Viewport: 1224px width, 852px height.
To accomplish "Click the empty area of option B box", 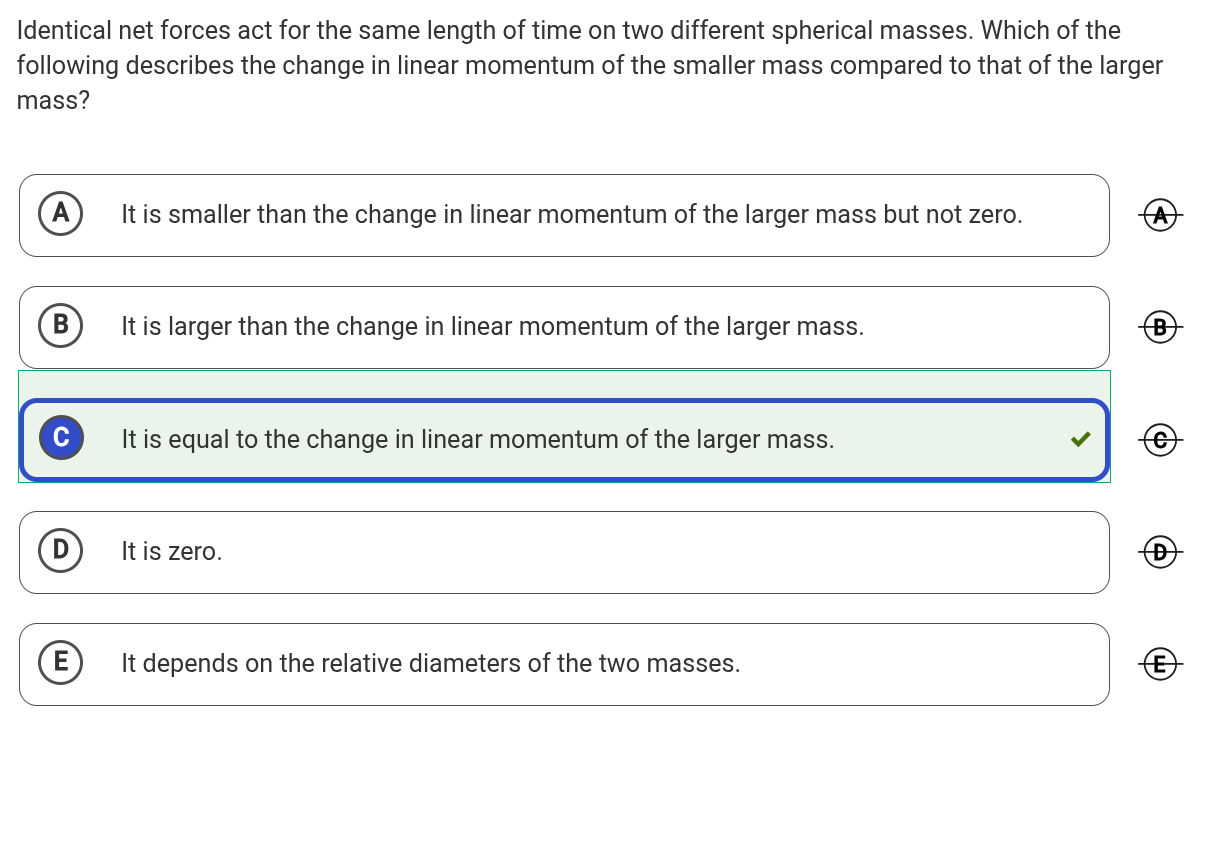I will [980, 328].
